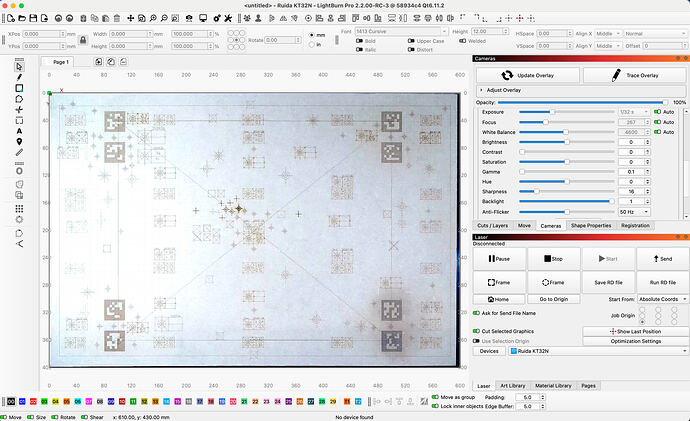Open the Font dropdown 1413 Cursive
Screen dimensions: 690x421
[x=401, y=32]
